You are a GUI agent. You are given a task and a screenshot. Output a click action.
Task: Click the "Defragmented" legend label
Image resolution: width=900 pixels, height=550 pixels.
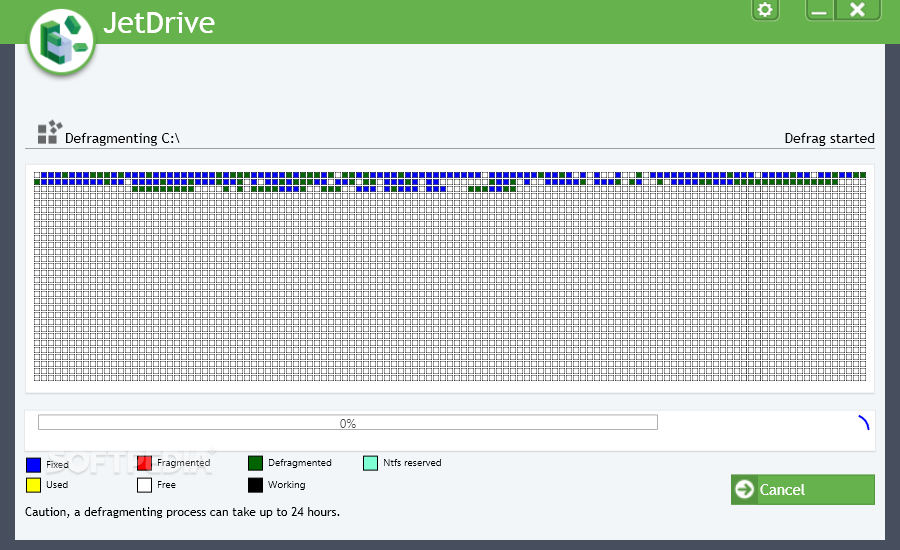pos(300,463)
